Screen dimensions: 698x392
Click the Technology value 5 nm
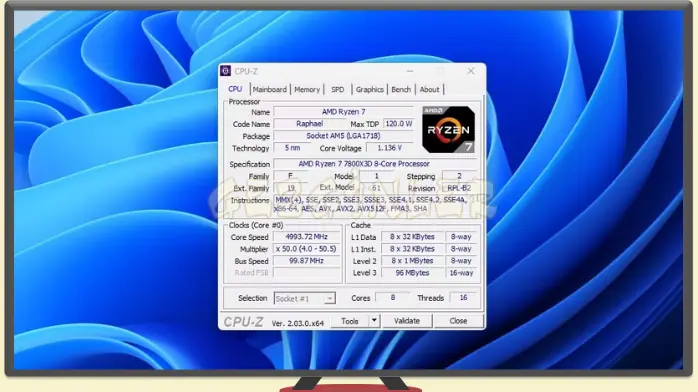(292, 148)
